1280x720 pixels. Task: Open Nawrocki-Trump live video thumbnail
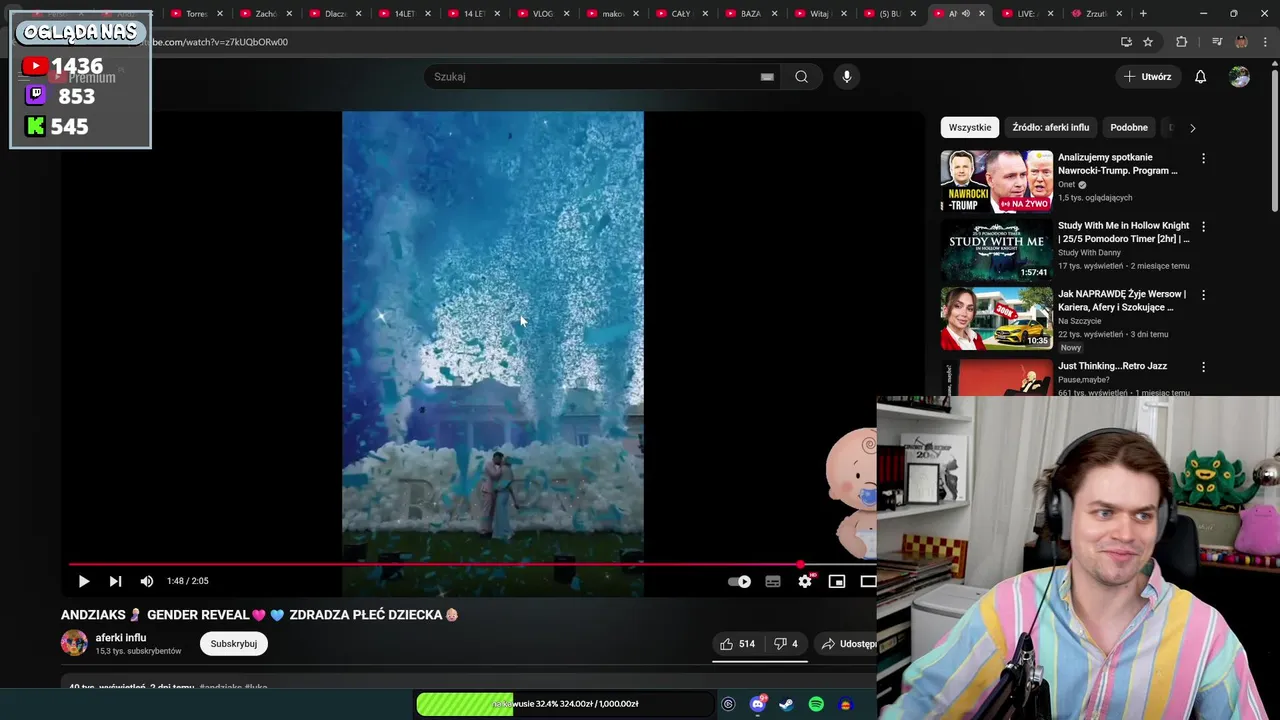pyautogui.click(x=996, y=182)
